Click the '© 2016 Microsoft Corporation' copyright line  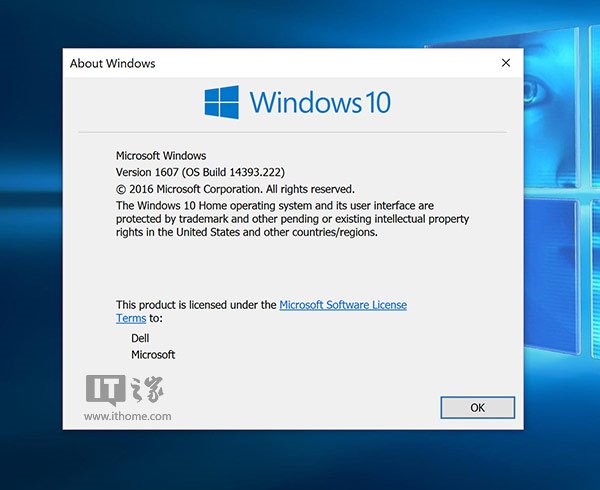click(x=235, y=189)
